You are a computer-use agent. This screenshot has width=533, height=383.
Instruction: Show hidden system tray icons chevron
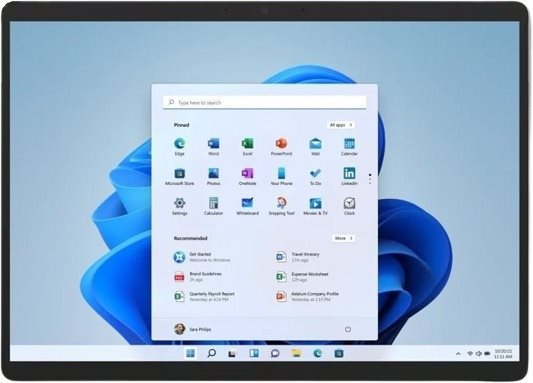[x=458, y=354]
